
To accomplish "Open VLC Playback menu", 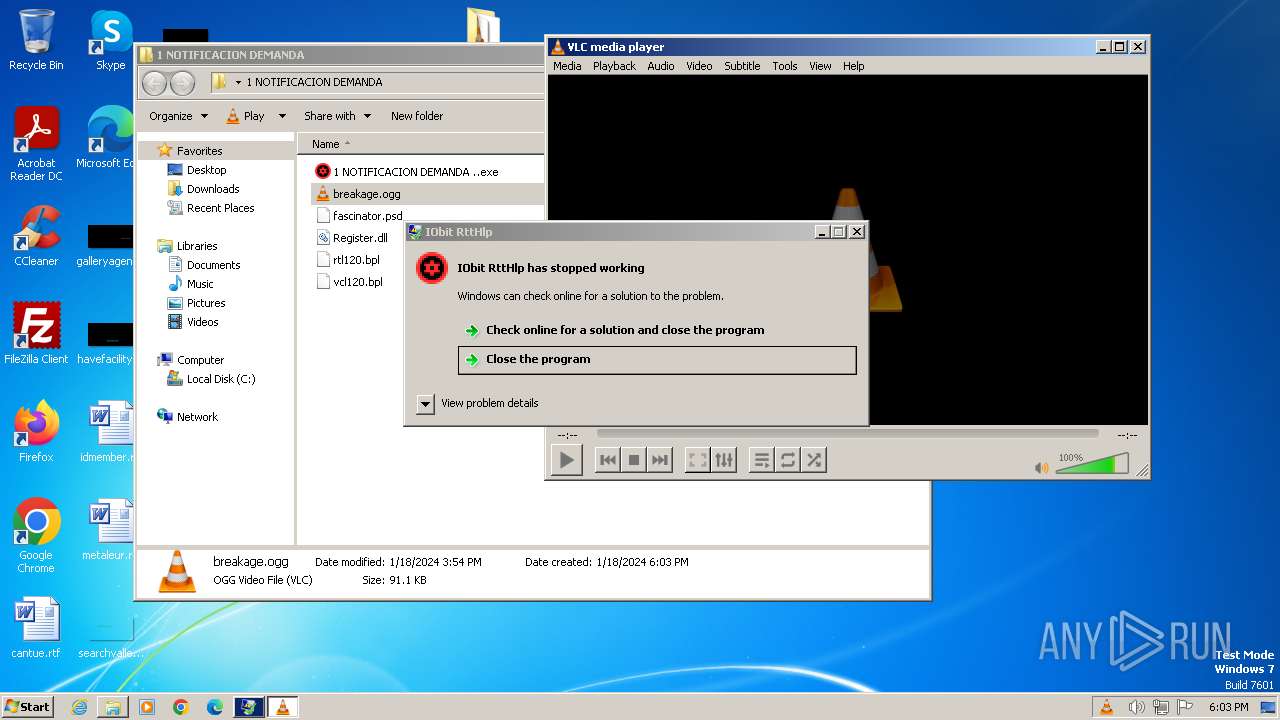I will point(614,66).
